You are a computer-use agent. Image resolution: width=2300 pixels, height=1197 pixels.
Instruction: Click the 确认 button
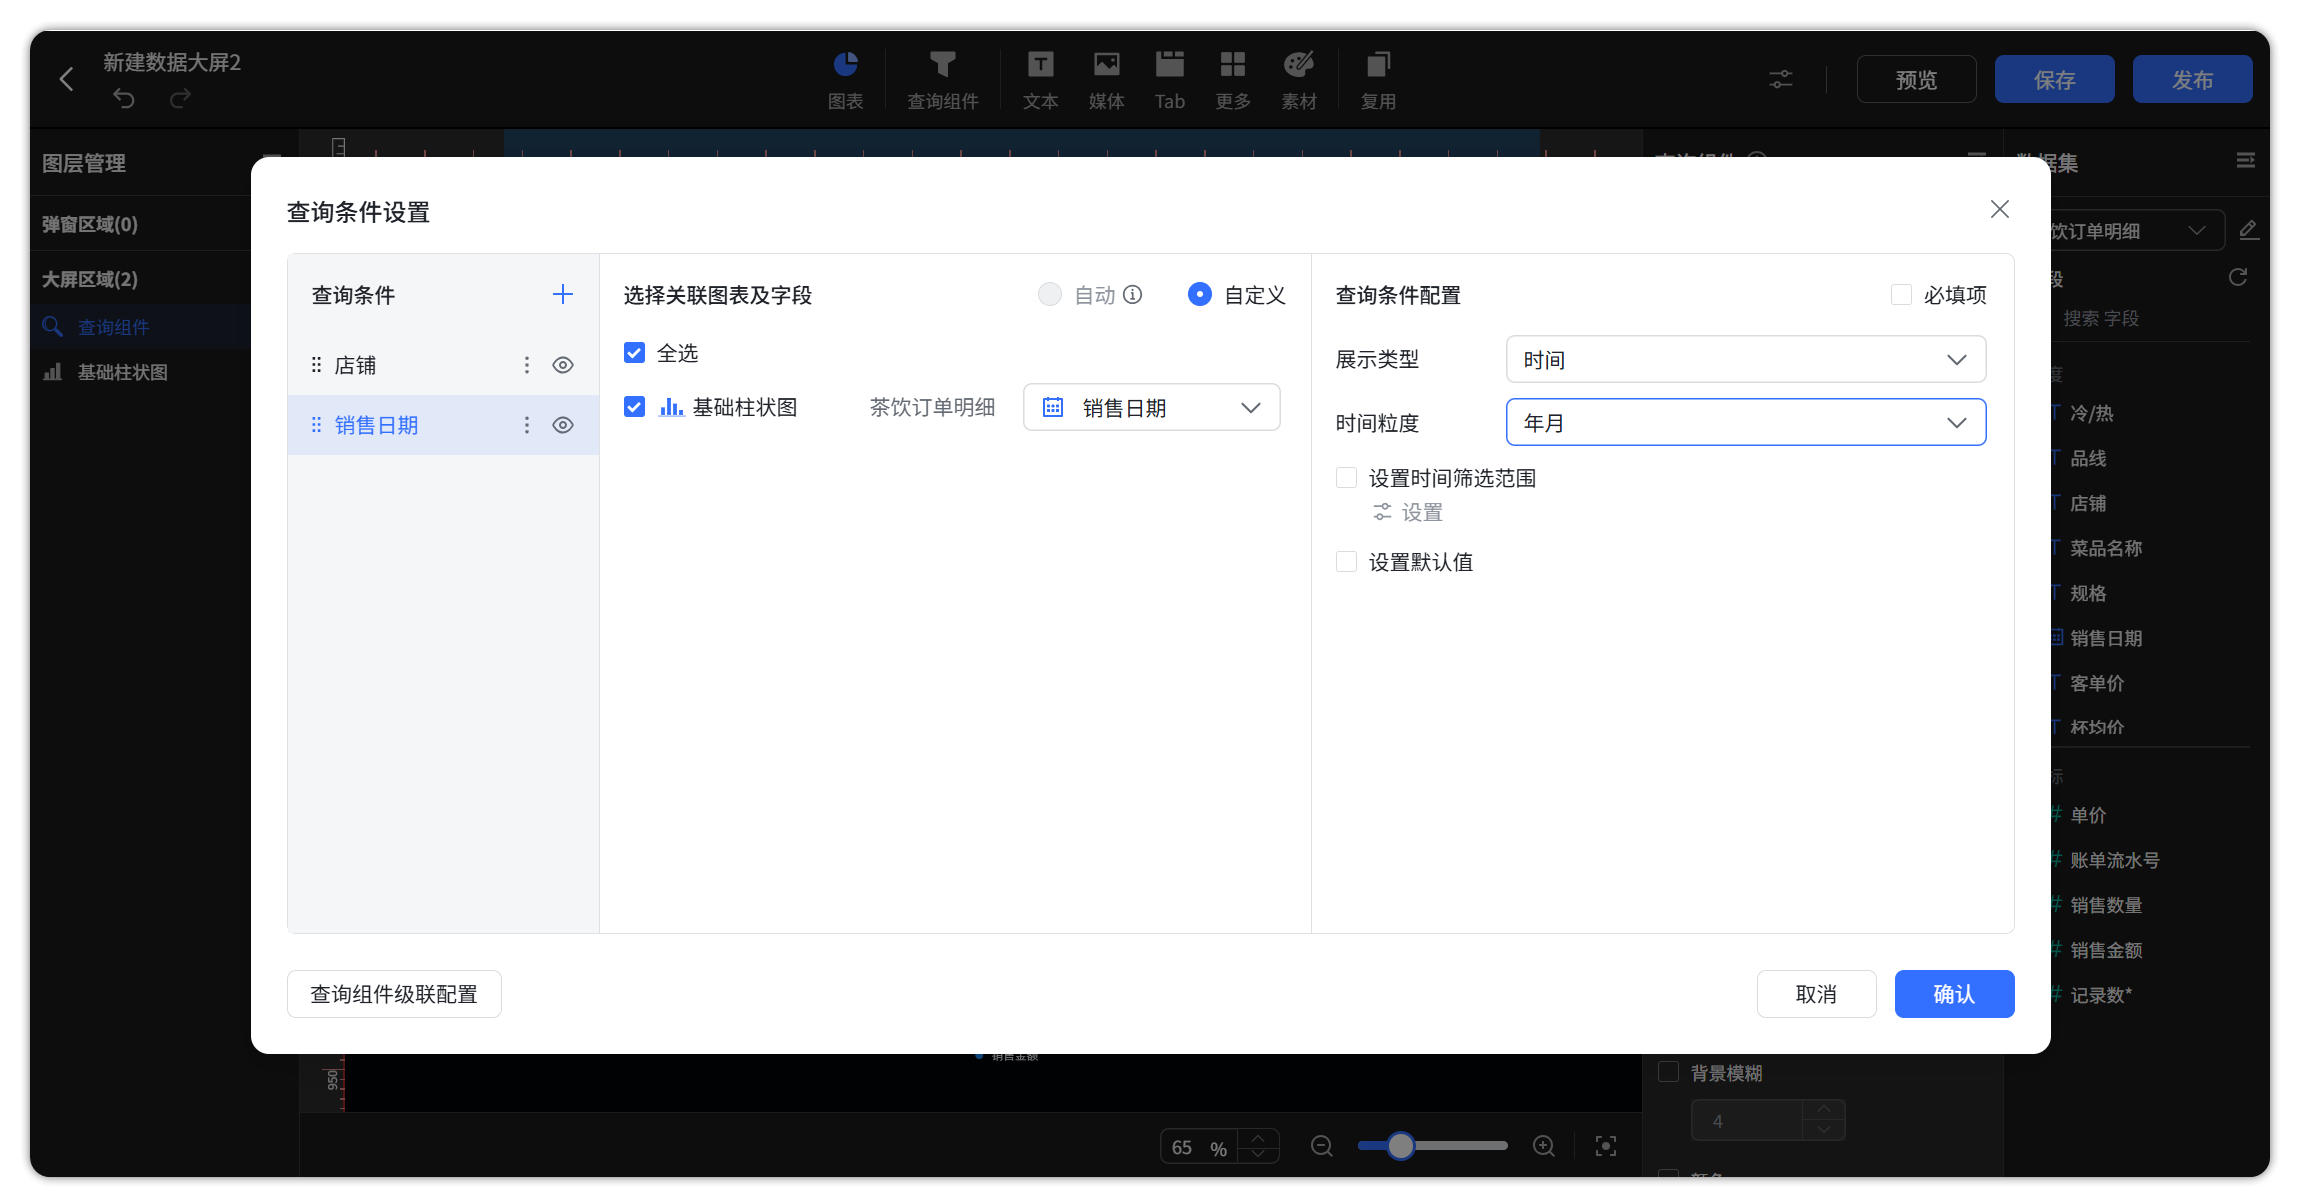click(x=1954, y=994)
